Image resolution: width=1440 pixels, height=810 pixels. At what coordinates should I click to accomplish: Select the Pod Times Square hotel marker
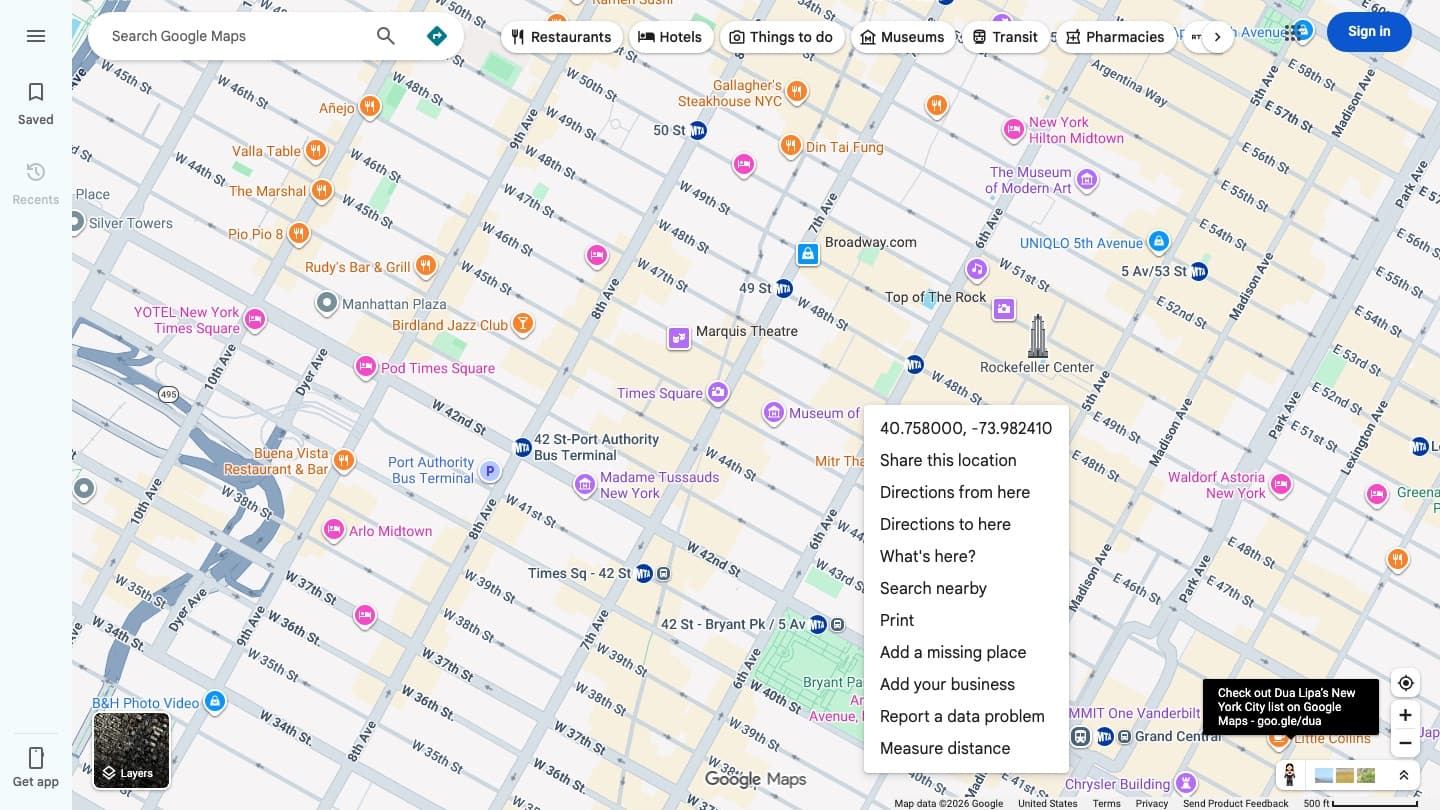tap(365, 367)
